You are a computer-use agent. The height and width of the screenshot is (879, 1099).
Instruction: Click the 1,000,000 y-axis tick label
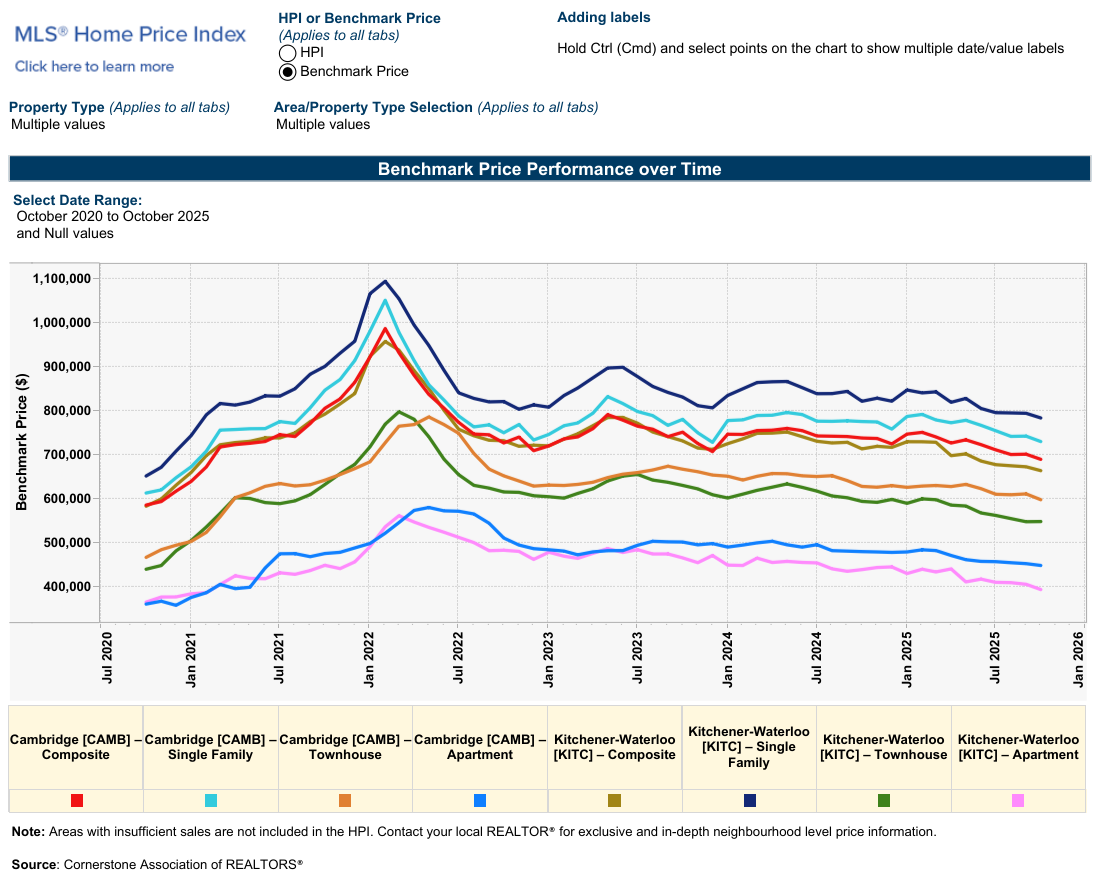pyautogui.click(x=61, y=323)
